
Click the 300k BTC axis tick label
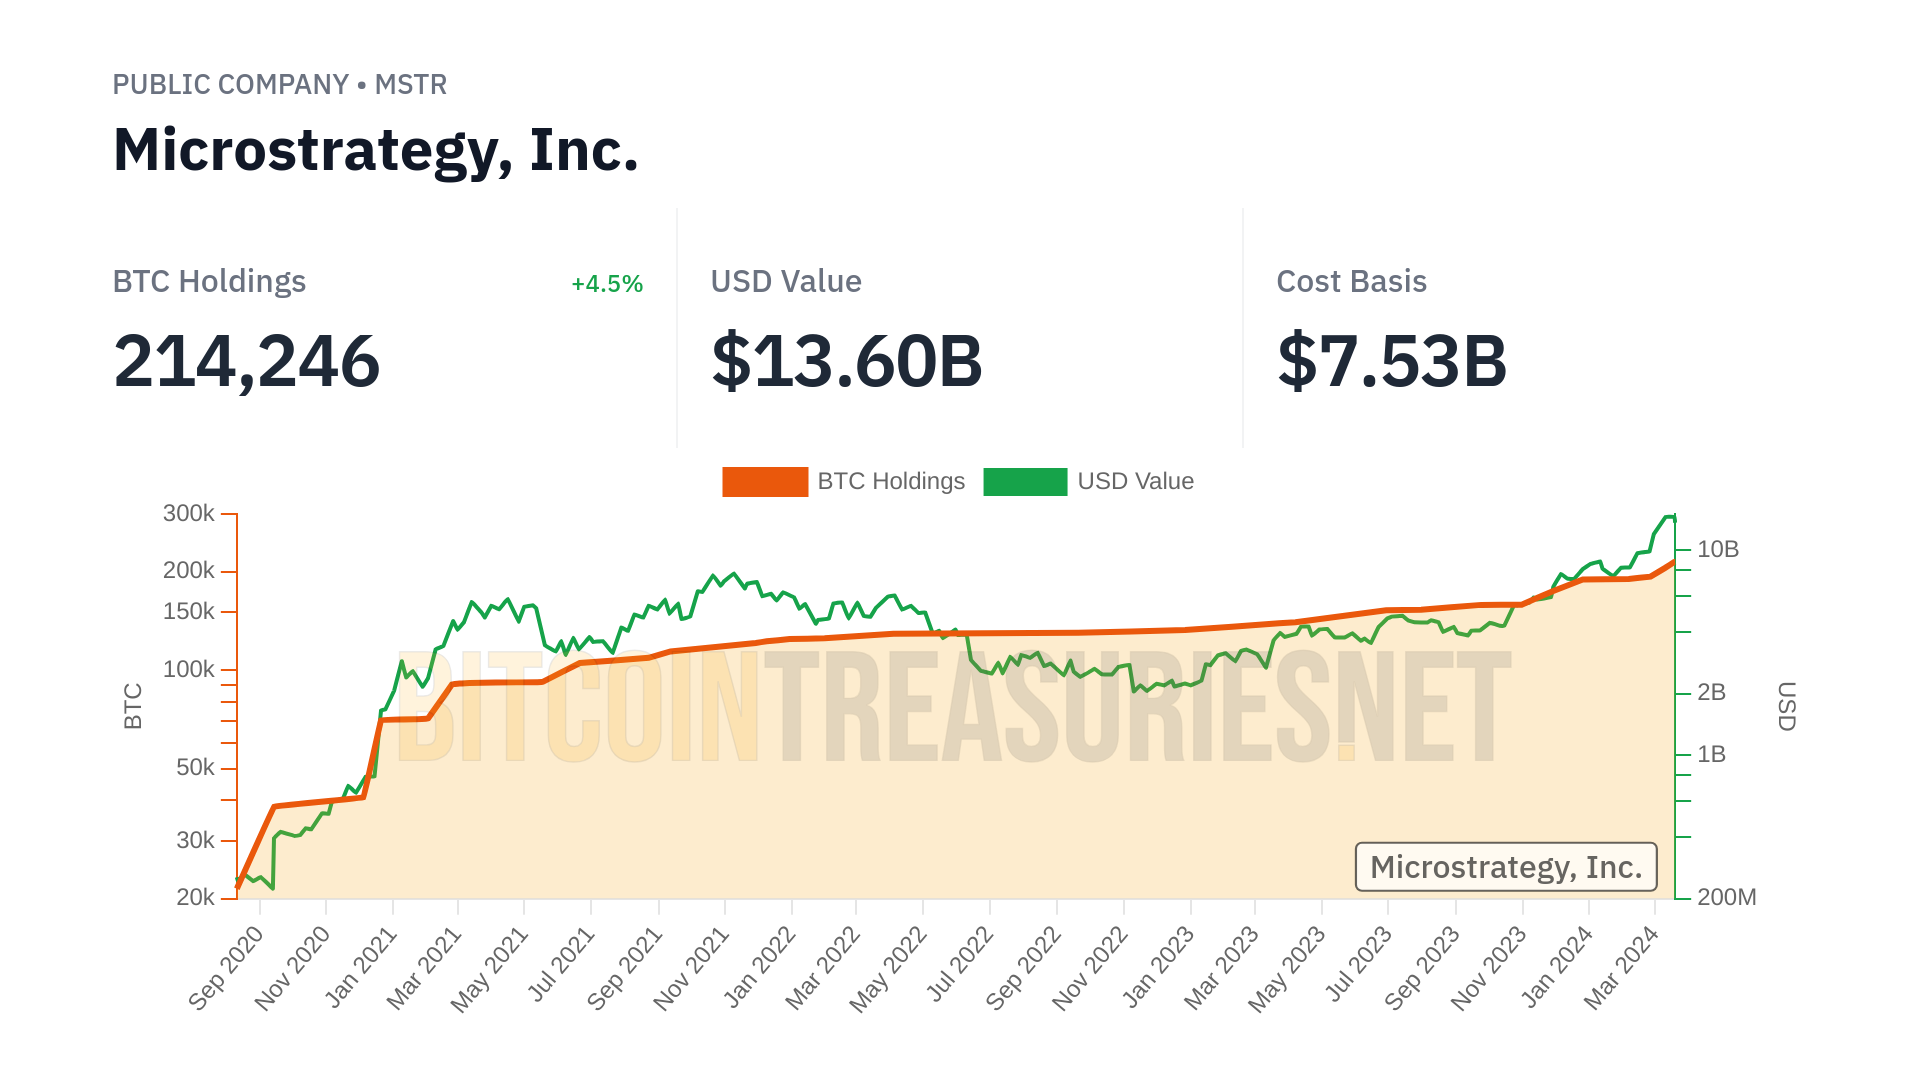tap(189, 514)
